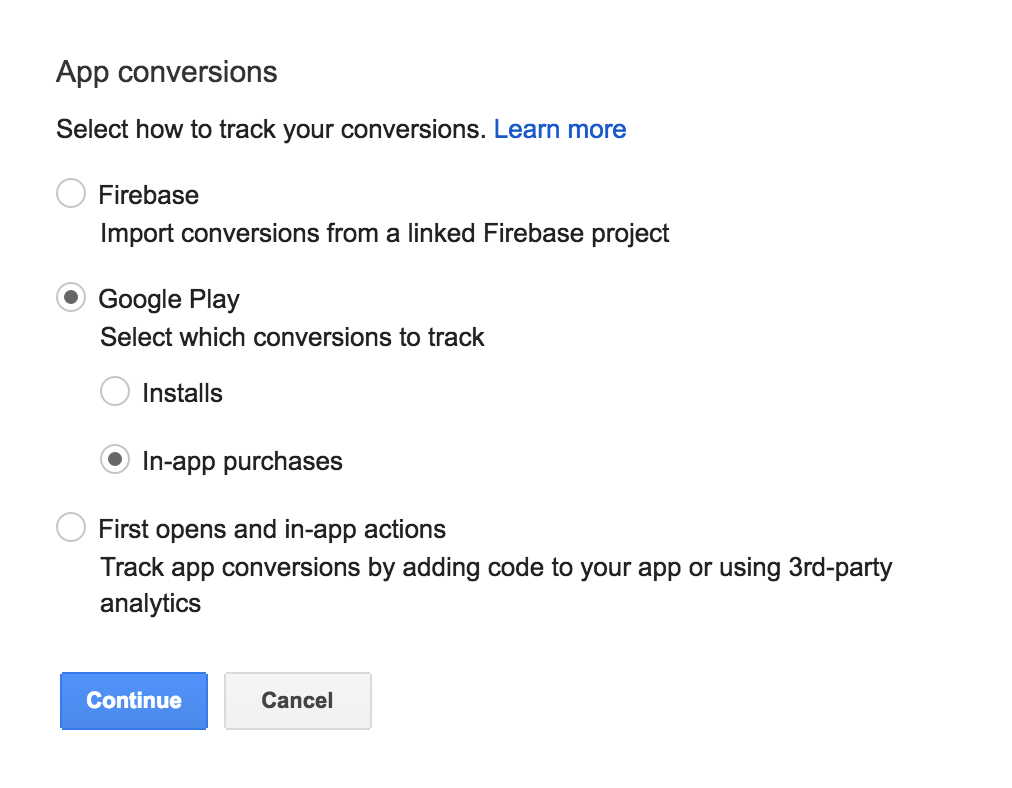
Task: Click the Firebase option label text
Action: pyautogui.click(x=148, y=195)
